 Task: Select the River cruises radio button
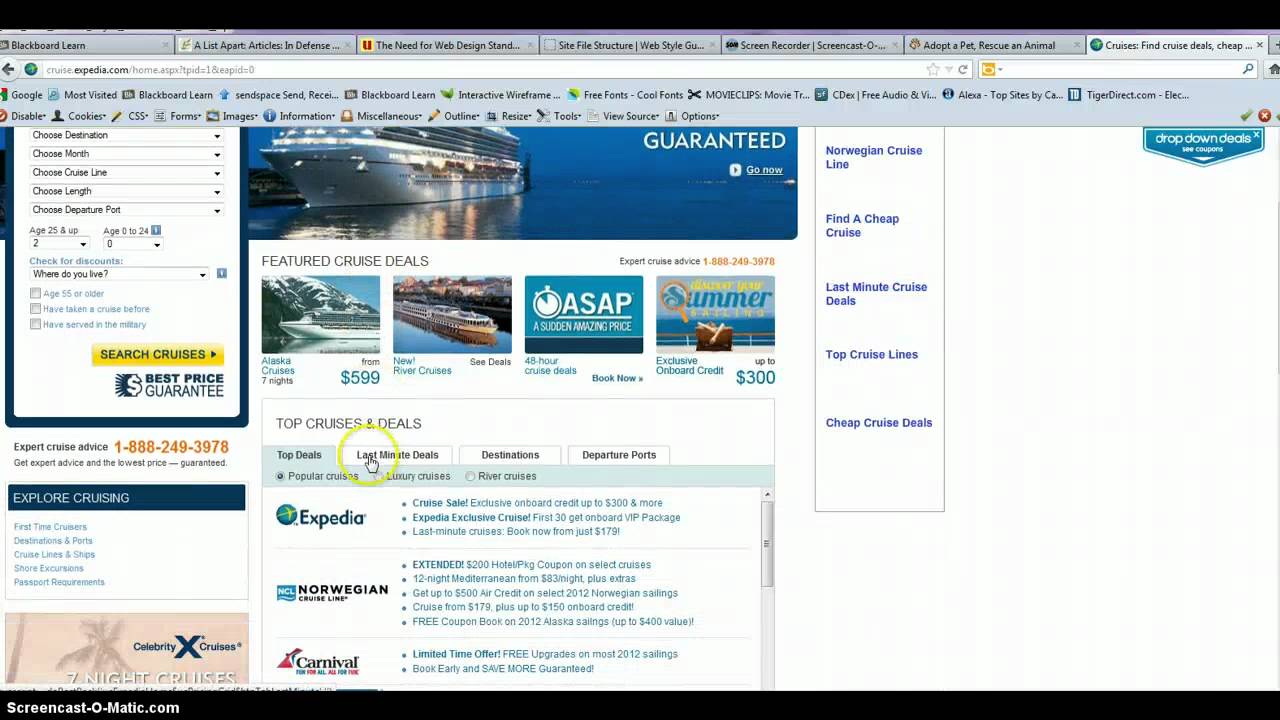[470, 476]
